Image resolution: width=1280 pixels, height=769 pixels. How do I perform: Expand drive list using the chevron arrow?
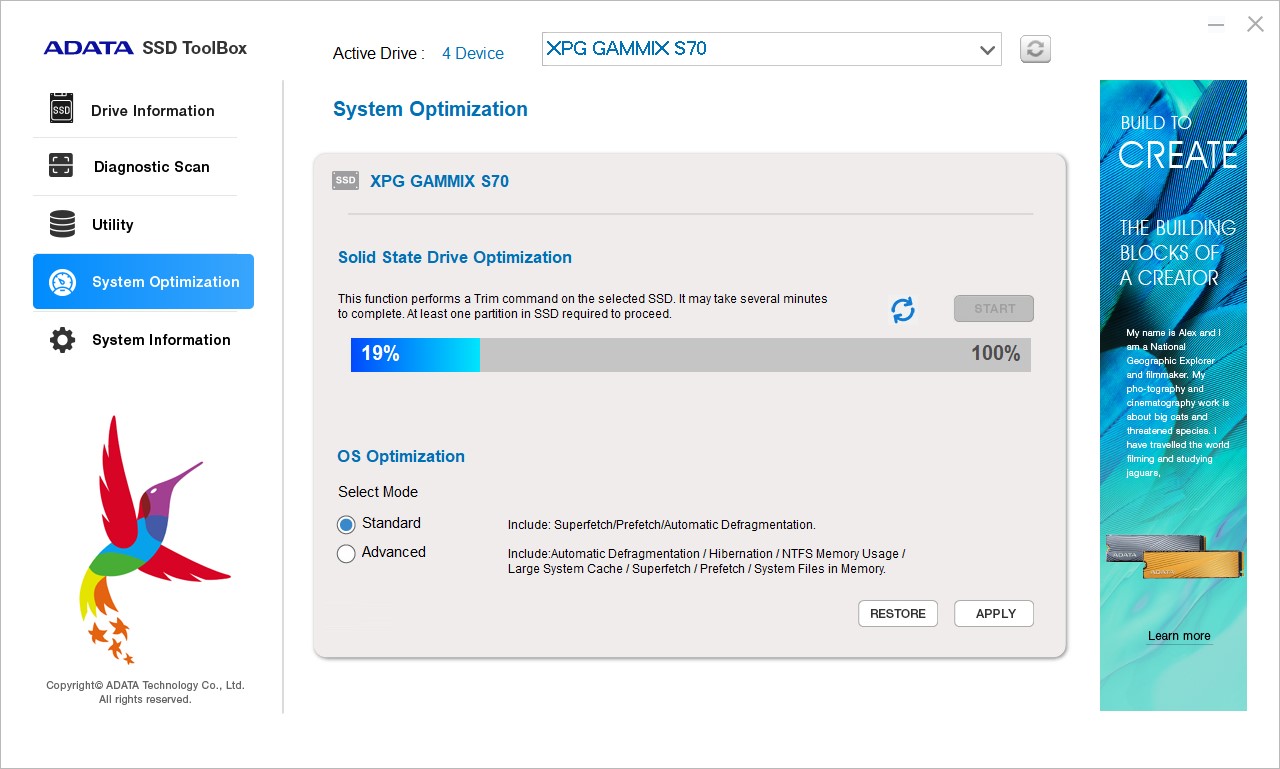click(x=987, y=49)
